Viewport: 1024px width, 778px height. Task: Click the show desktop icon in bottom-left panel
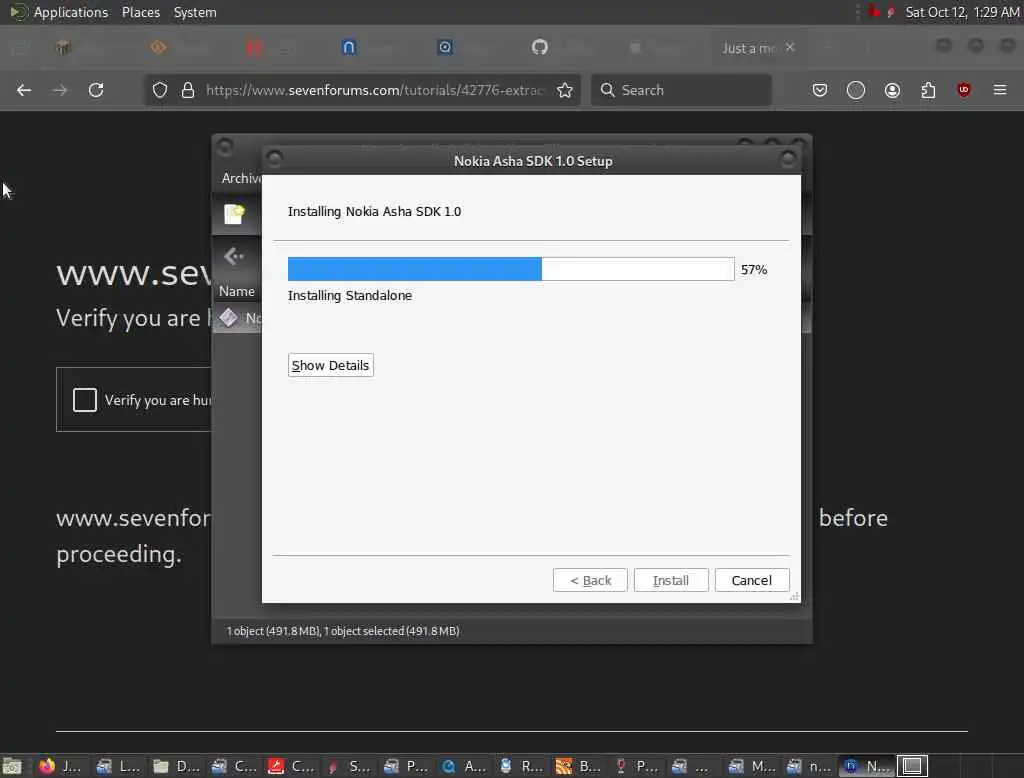click(x=12, y=766)
